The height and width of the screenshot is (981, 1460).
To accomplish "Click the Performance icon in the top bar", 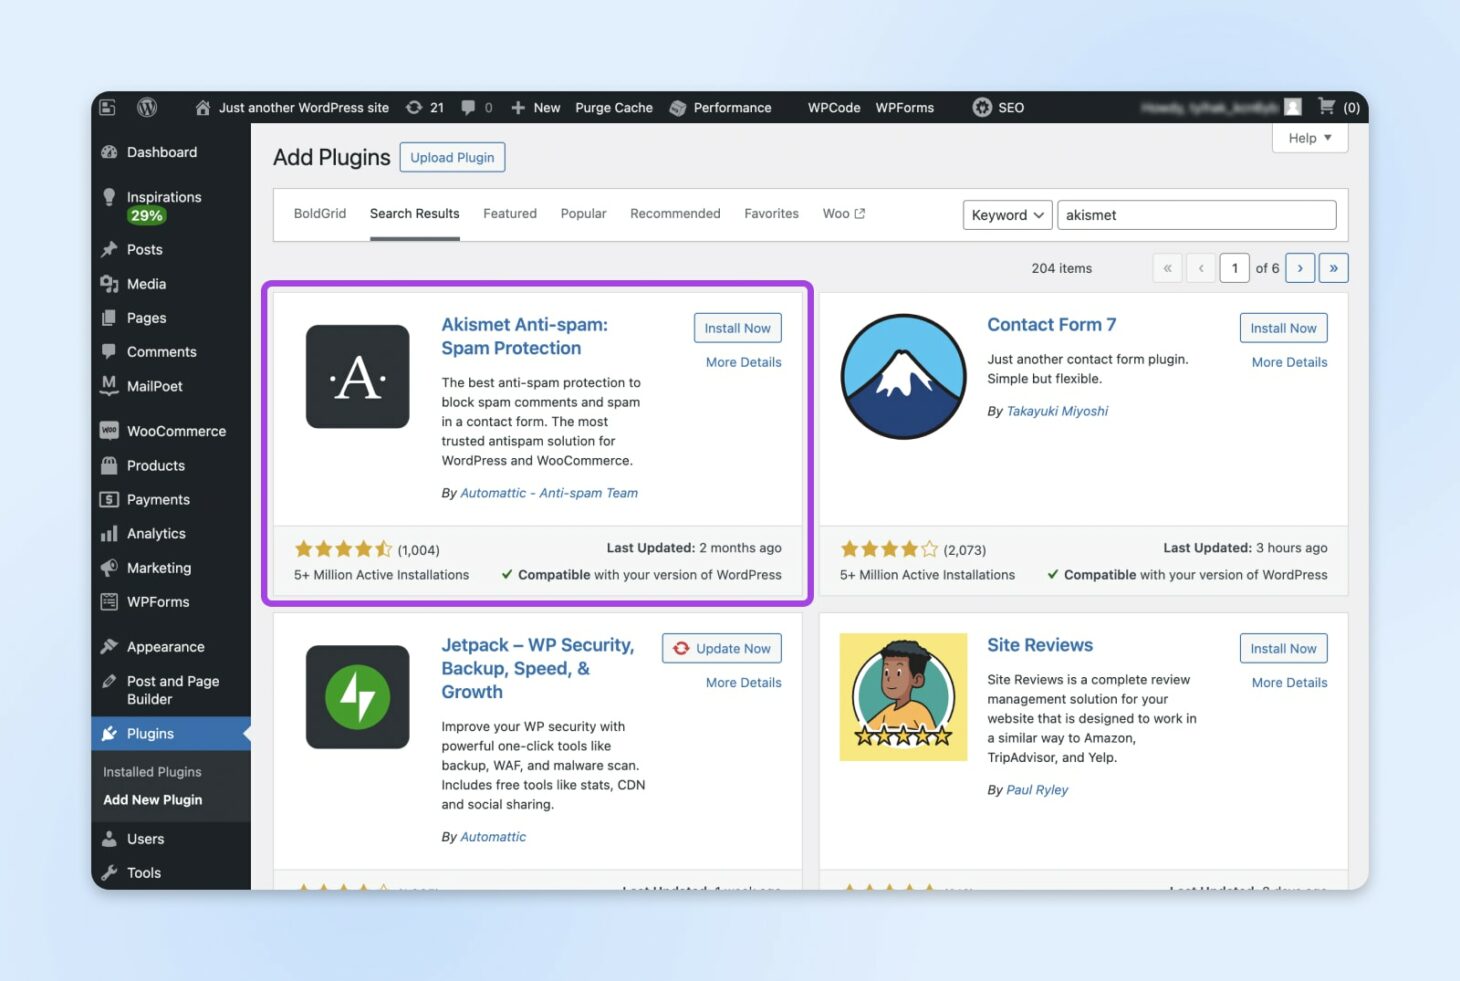I will tap(678, 107).
